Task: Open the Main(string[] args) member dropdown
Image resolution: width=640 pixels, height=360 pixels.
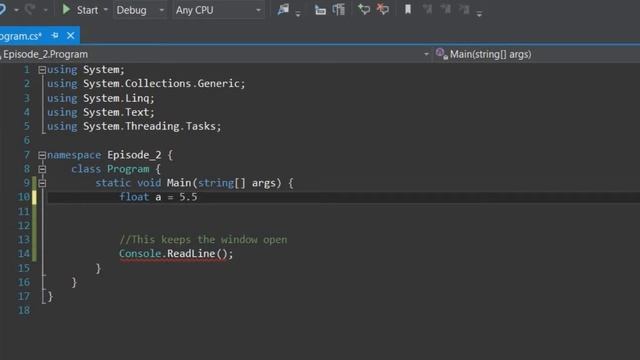Action: tap(536, 54)
